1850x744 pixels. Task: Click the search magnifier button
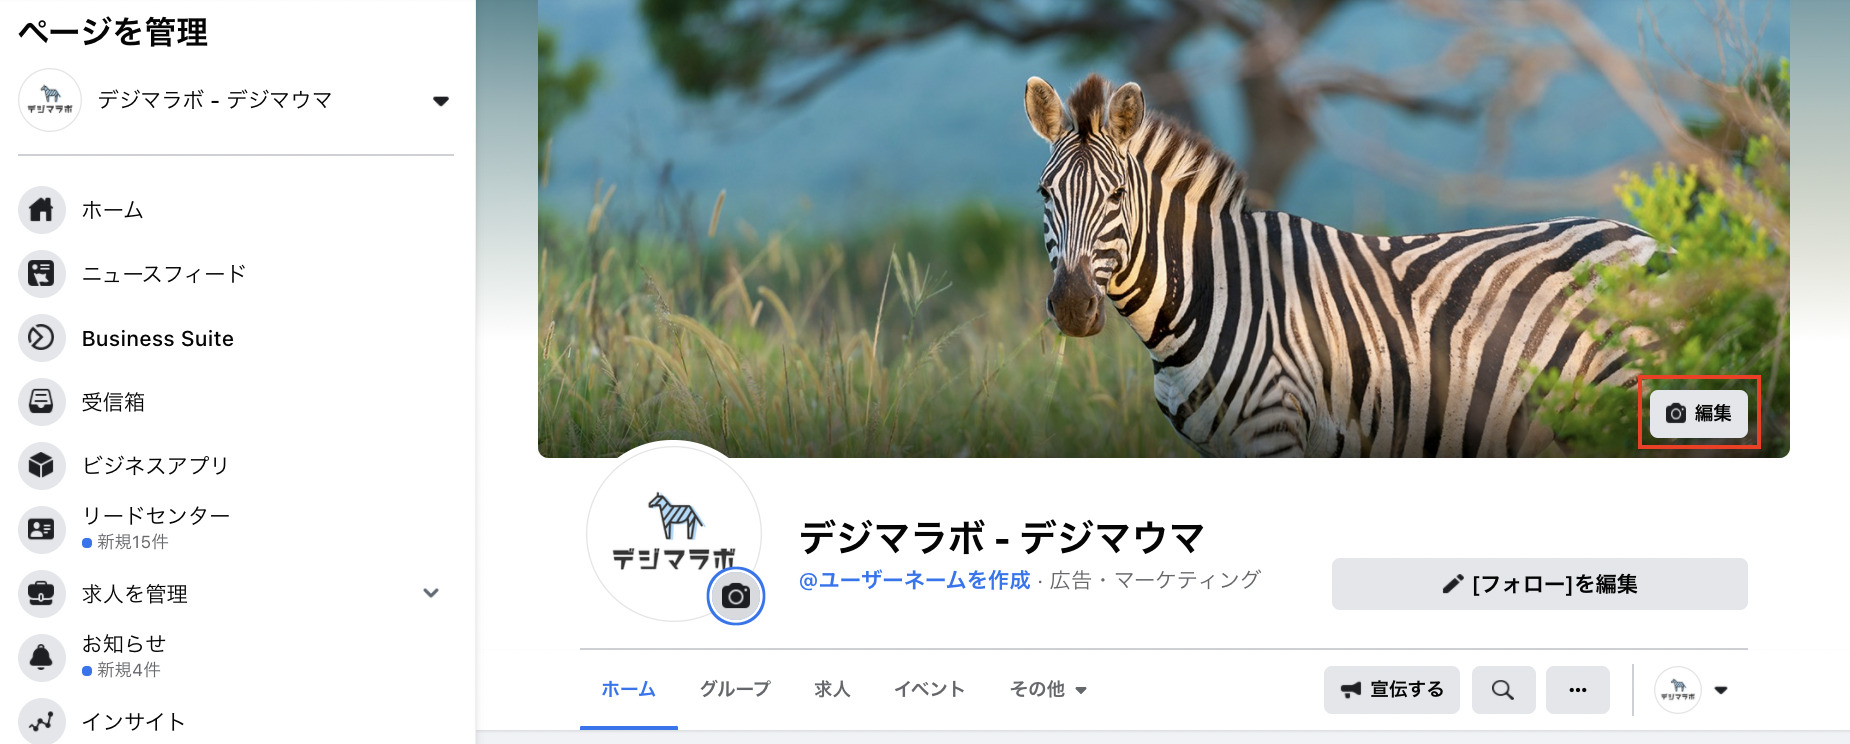(x=1503, y=690)
